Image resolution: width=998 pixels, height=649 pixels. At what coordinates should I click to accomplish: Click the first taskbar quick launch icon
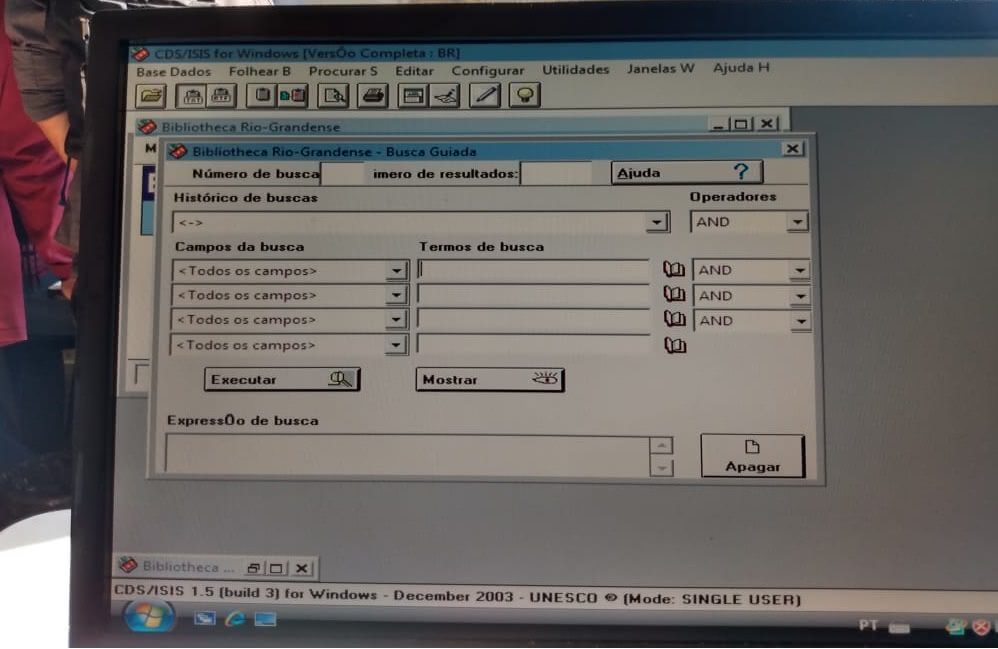(204, 617)
